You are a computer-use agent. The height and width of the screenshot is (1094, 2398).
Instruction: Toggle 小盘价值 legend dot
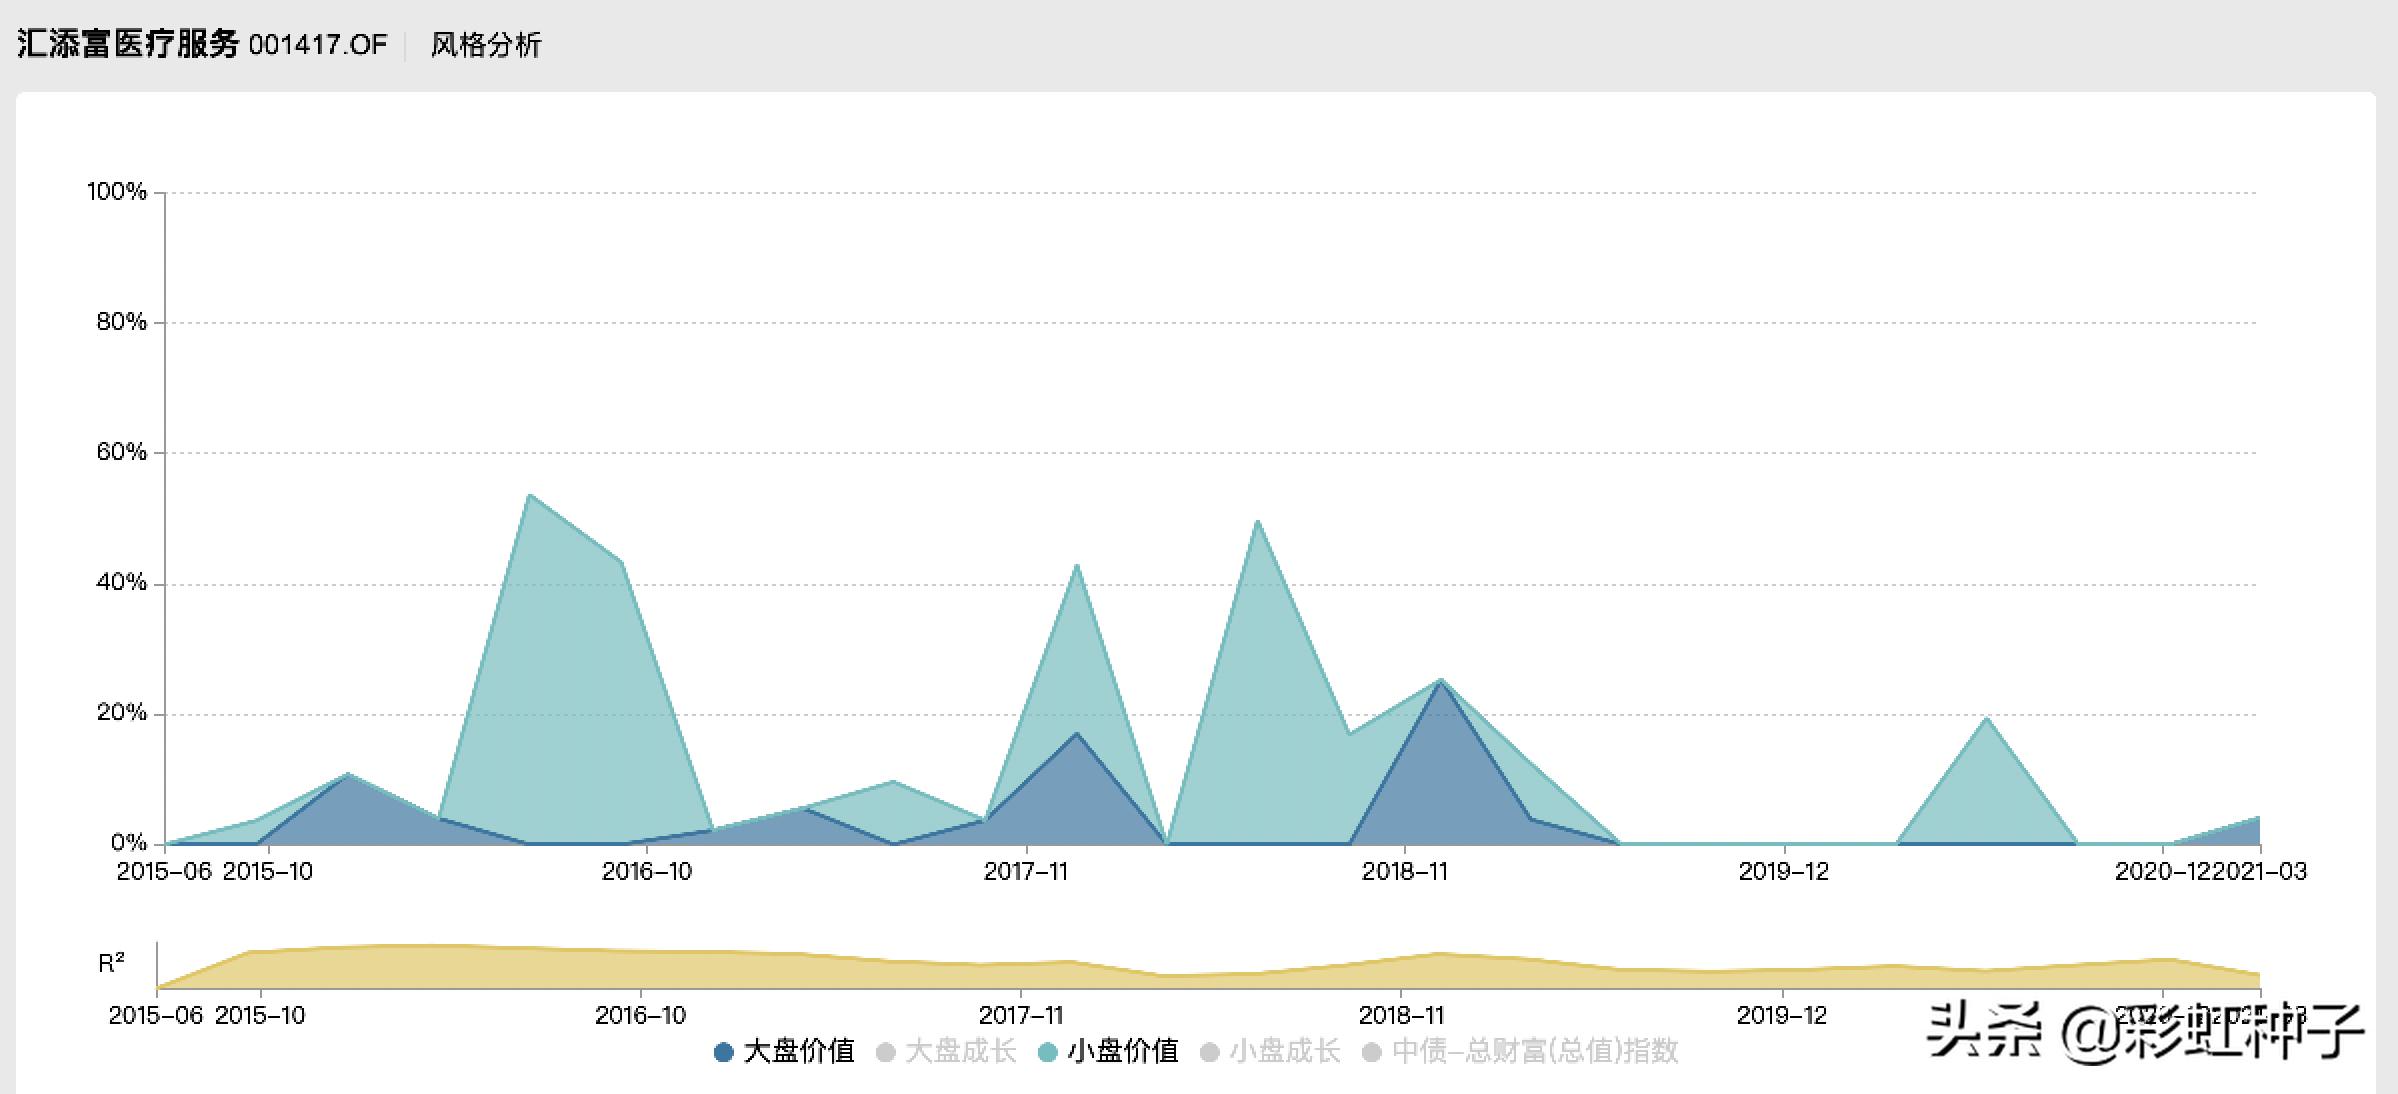coord(1048,1052)
